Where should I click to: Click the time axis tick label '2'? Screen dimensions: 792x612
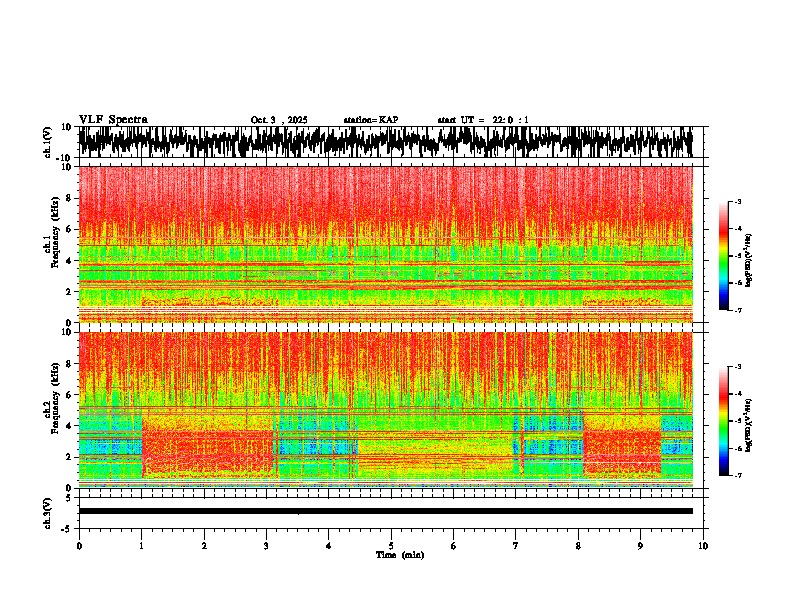pos(204,546)
